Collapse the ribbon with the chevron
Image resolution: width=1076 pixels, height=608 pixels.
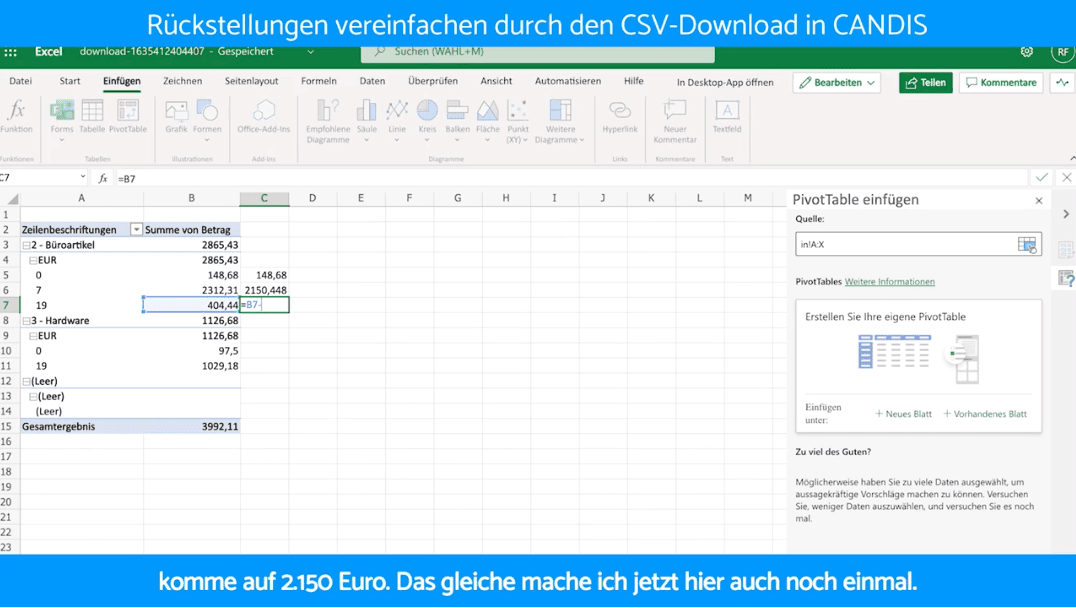click(x=1072, y=159)
